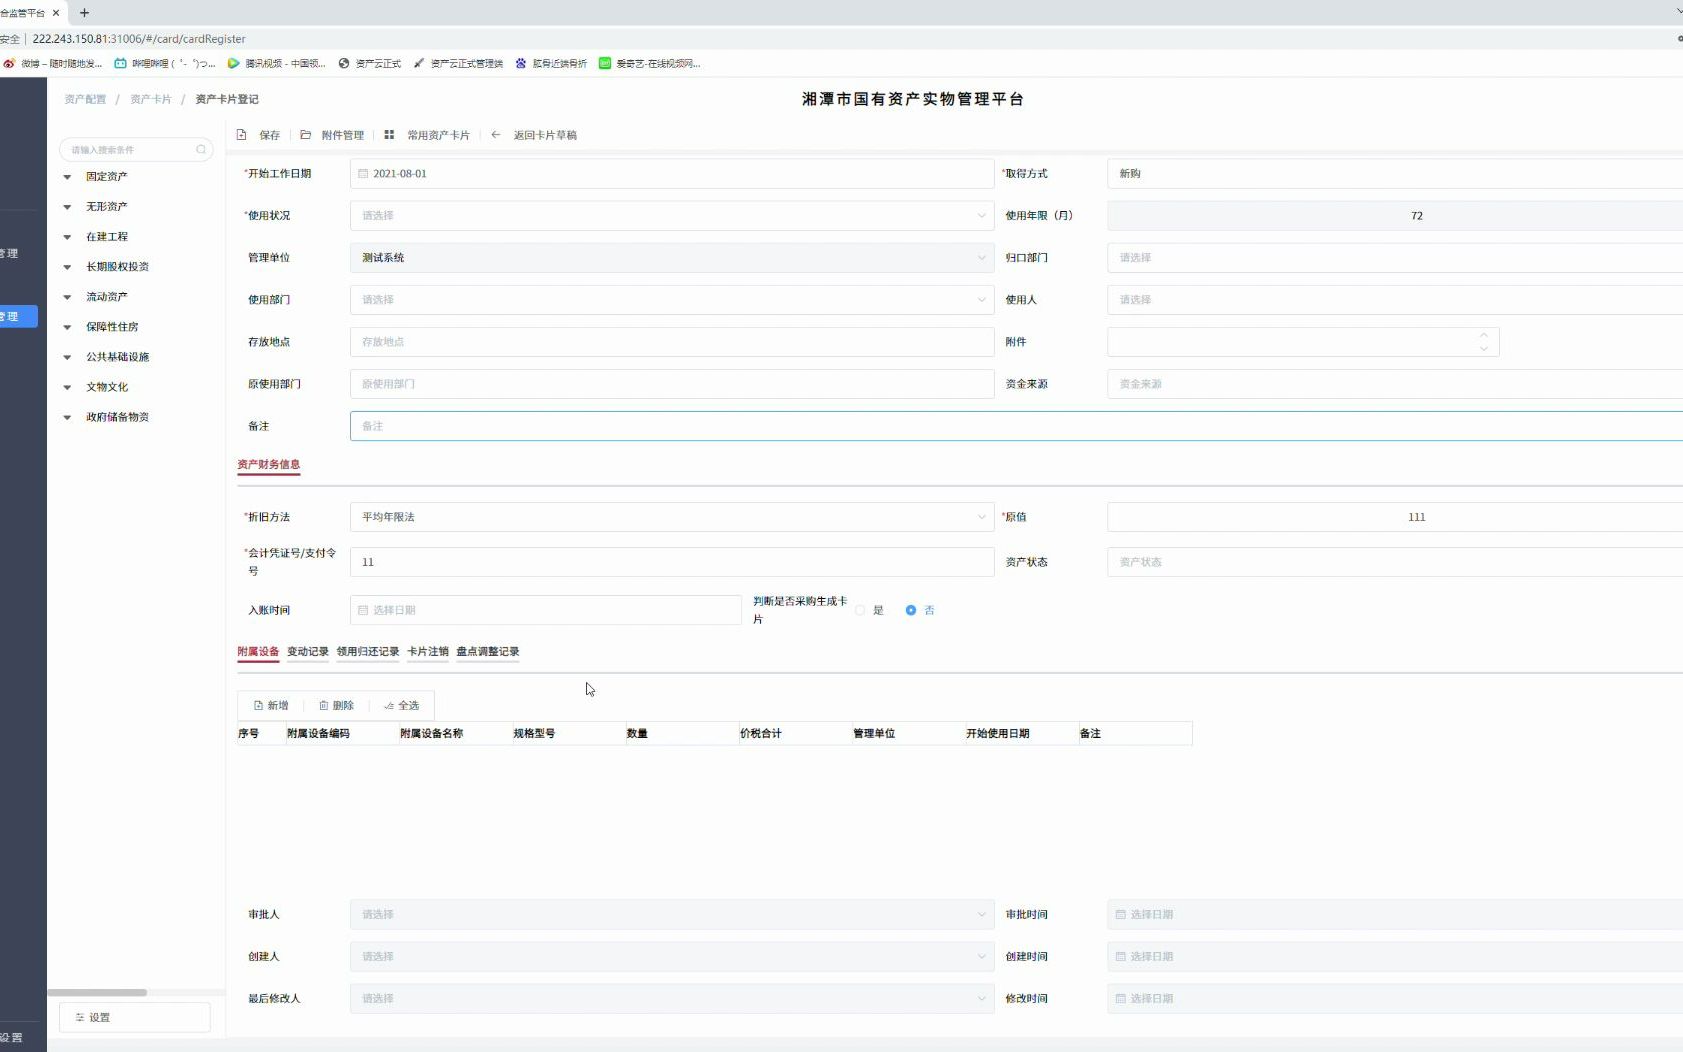Click the 新增 add icon above the table
This screenshot has height=1052, width=1683.
tap(258, 705)
